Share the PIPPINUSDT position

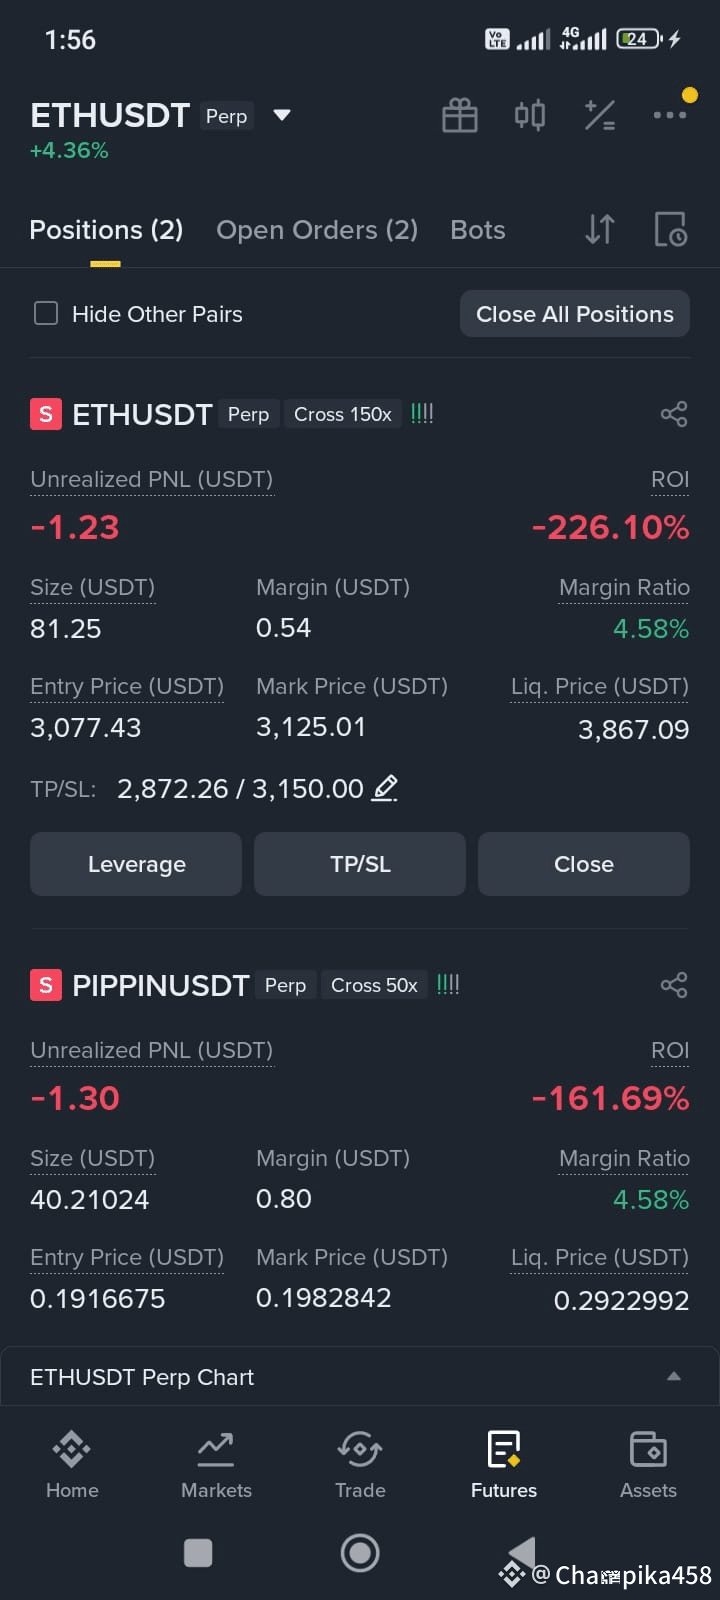(674, 985)
